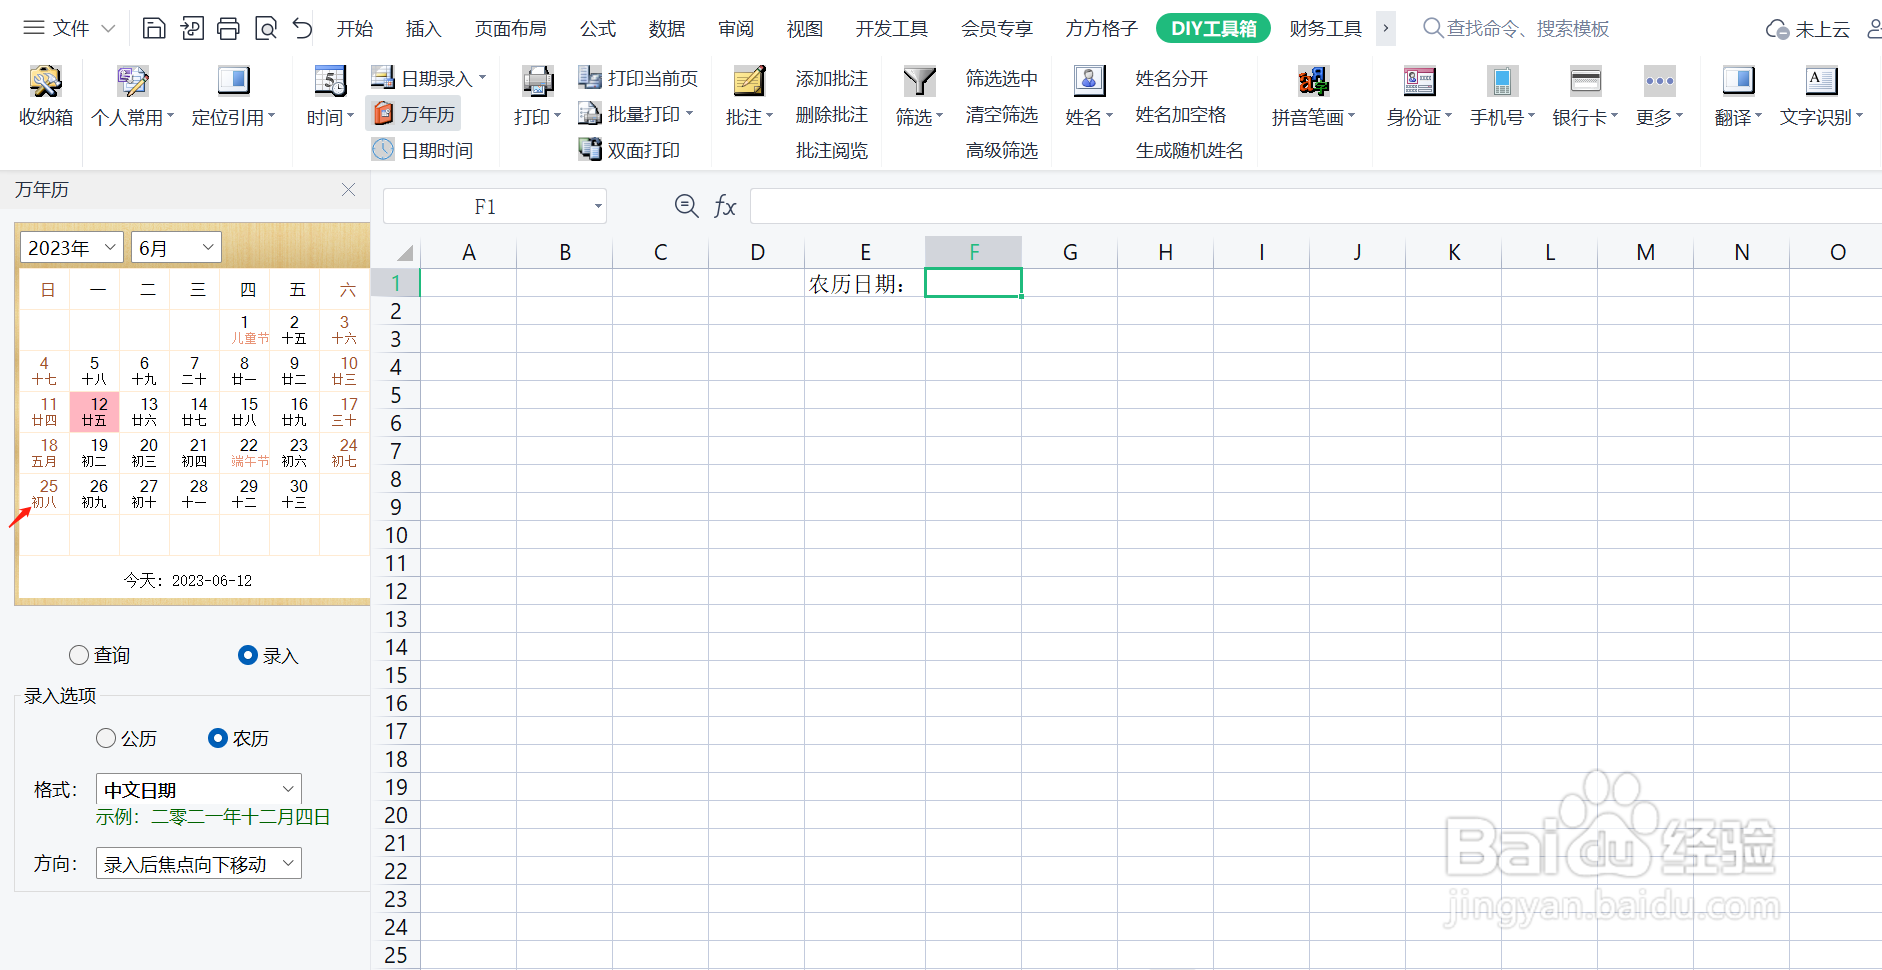Viewport: 1882px width, 970px height.
Task: Click the 身份证 ID card icon
Action: (x=1419, y=81)
